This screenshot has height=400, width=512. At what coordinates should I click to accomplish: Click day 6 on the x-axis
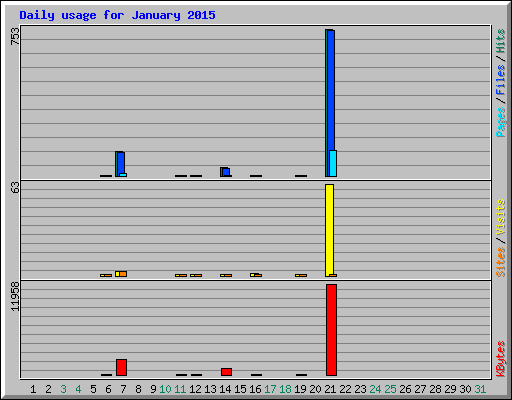tap(108, 389)
